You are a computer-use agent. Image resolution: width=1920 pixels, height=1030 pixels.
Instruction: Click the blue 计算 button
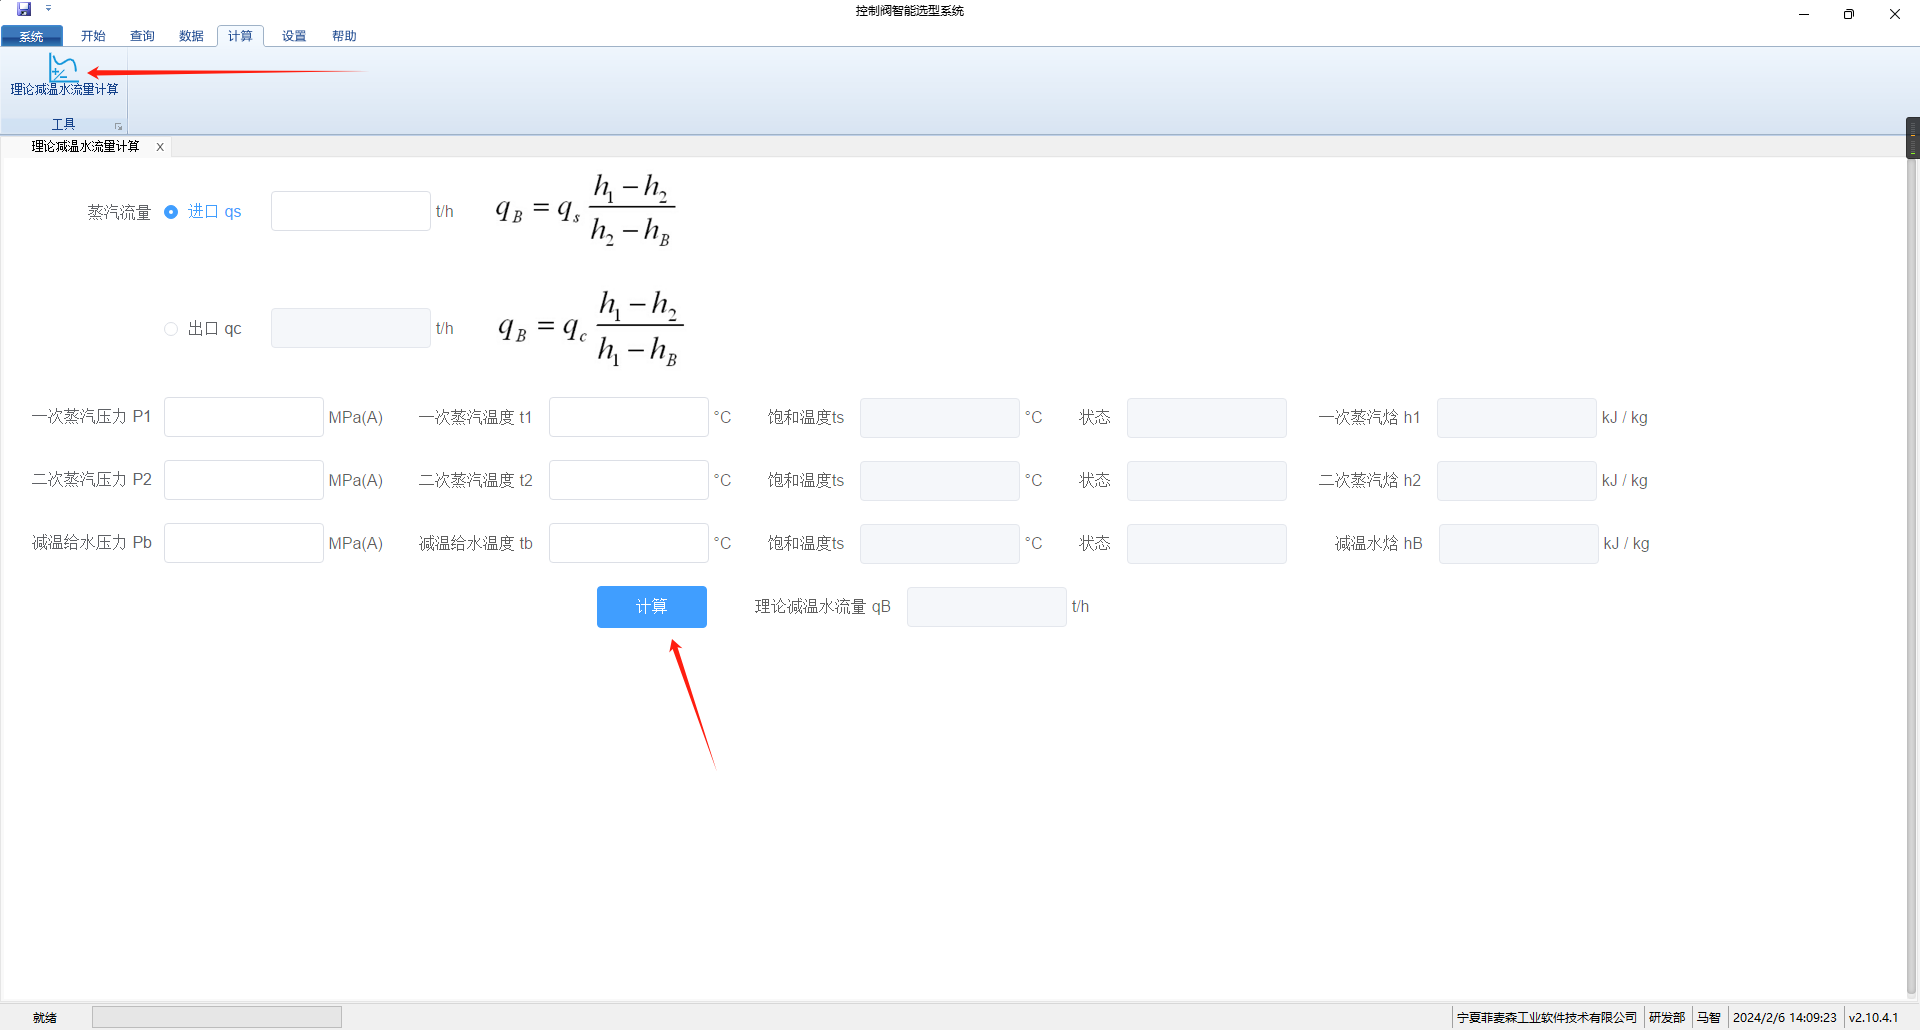coord(651,607)
